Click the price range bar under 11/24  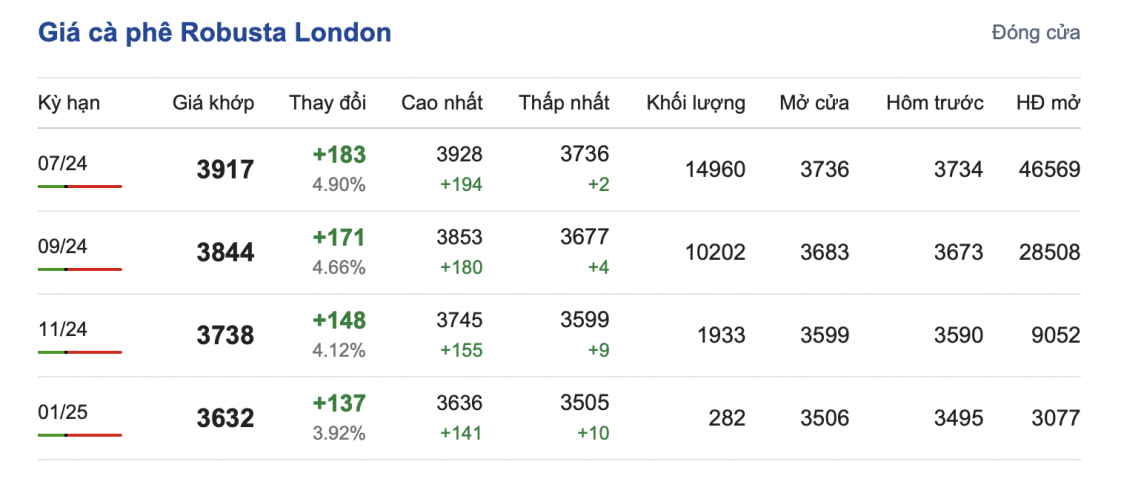click(80, 352)
